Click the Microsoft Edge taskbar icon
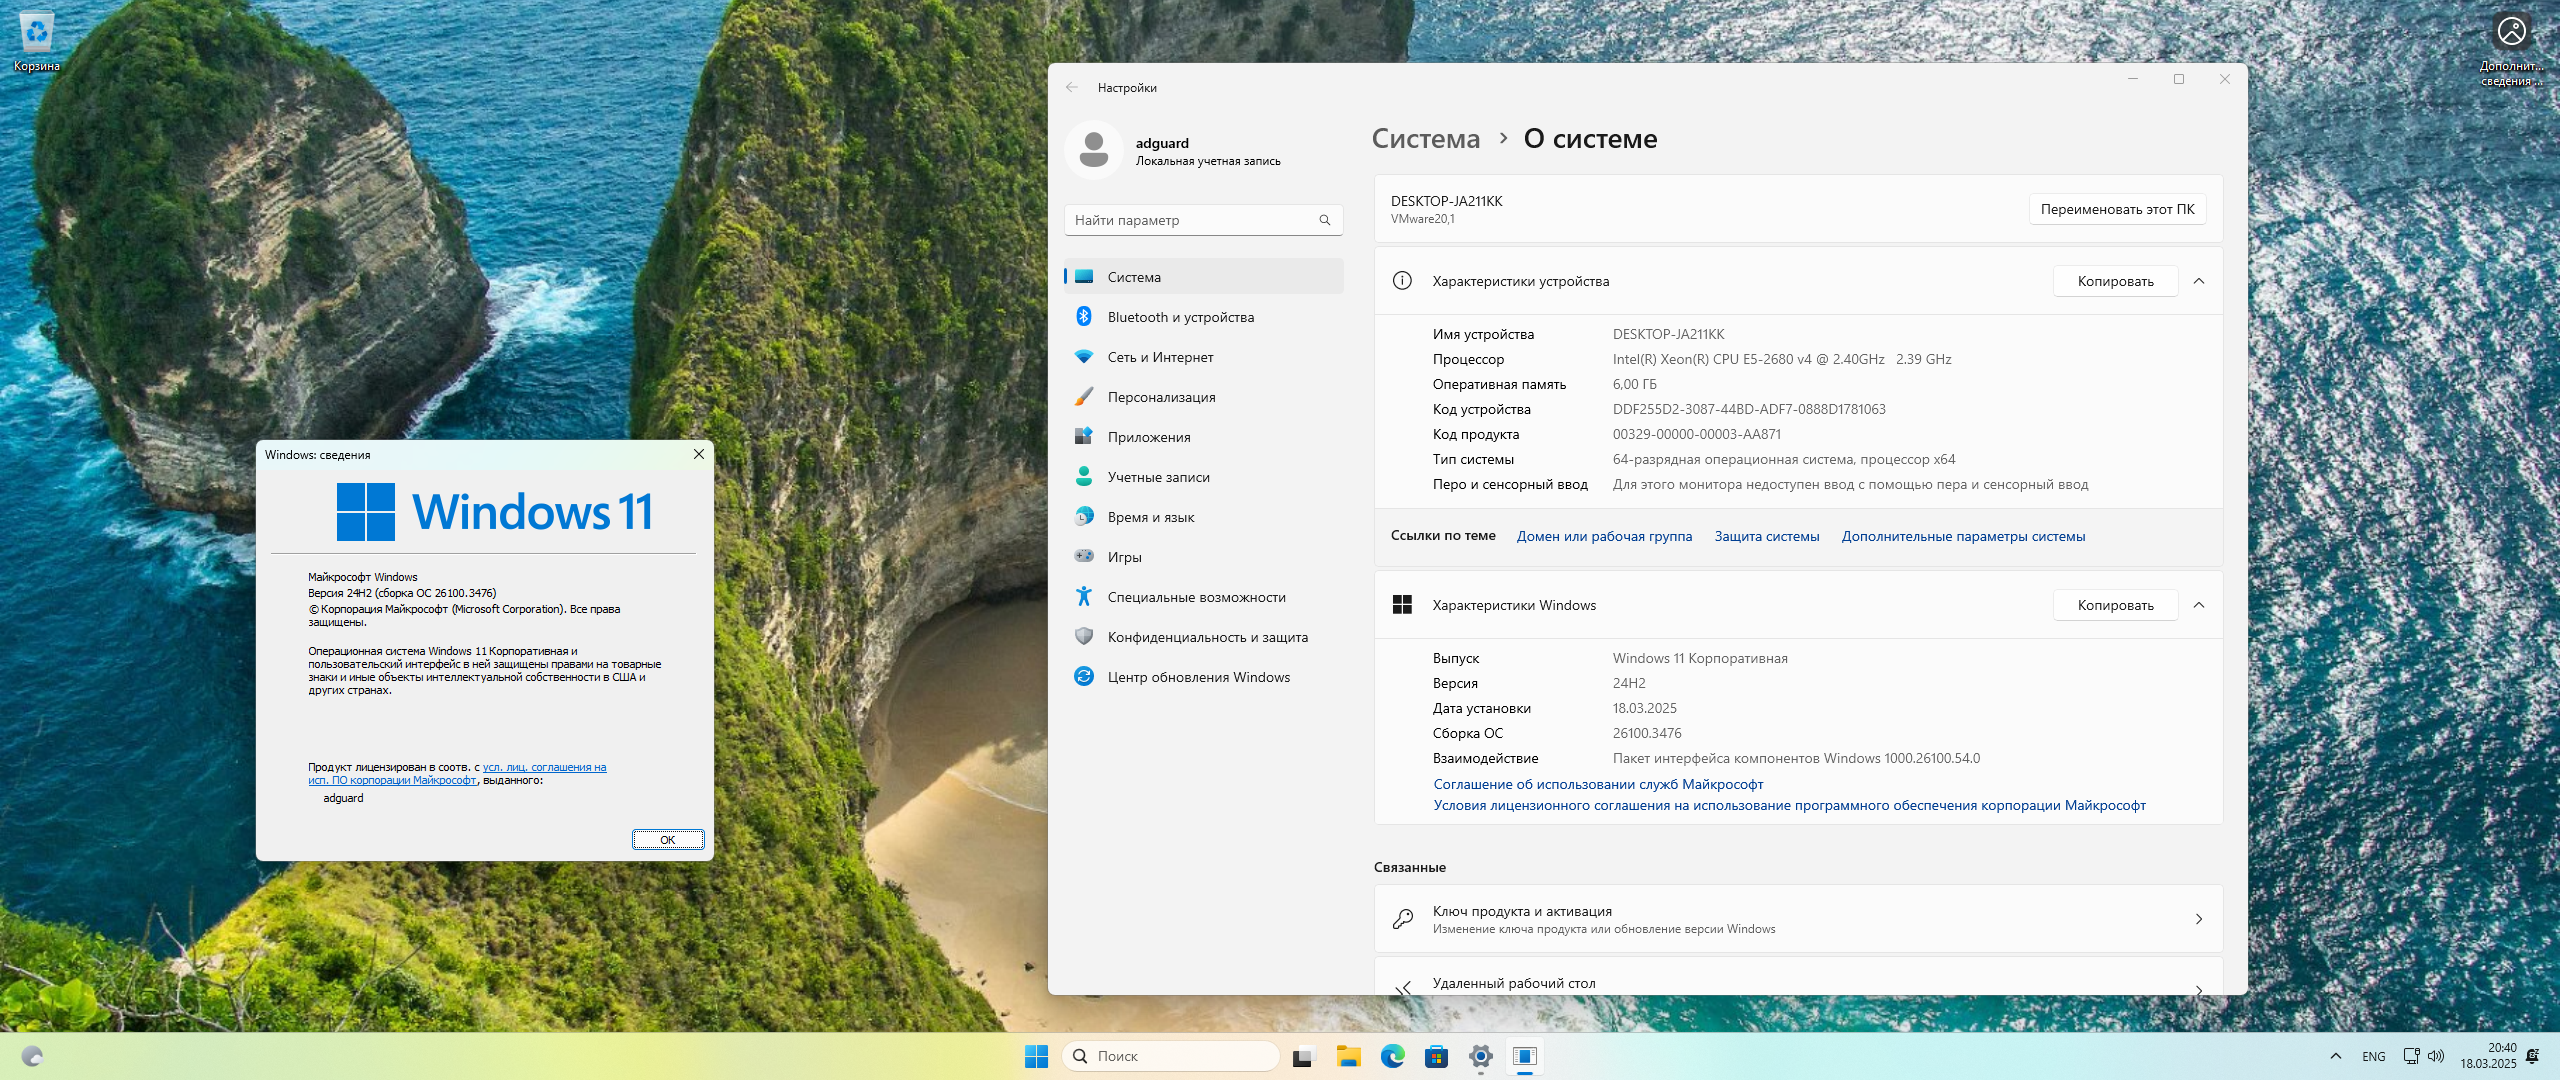2560x1080 pixels. click(1392, 1056)
